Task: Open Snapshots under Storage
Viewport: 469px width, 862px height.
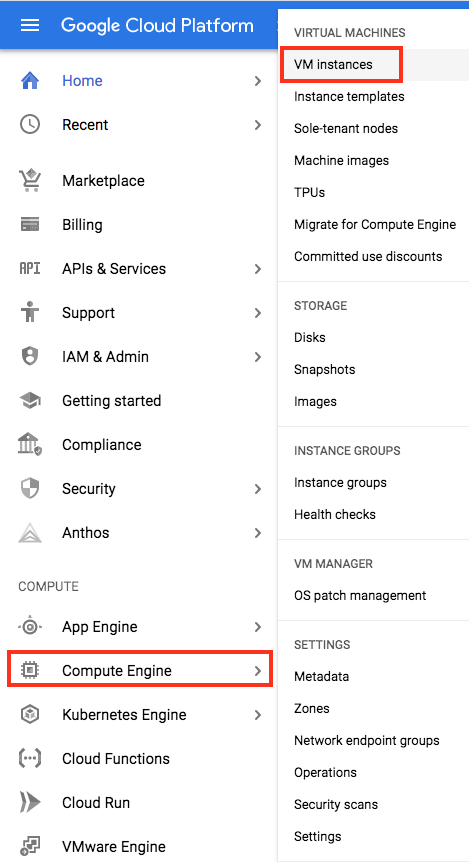Action: [324, 369]
